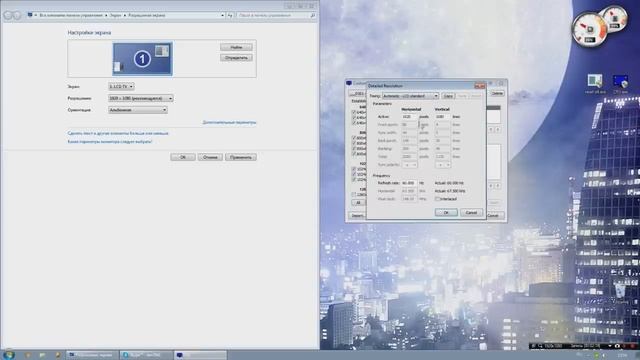The image size is (640, 360).
Task: Click Cancel in the Detailed Resolution dialog
Action: pos(471,213)
